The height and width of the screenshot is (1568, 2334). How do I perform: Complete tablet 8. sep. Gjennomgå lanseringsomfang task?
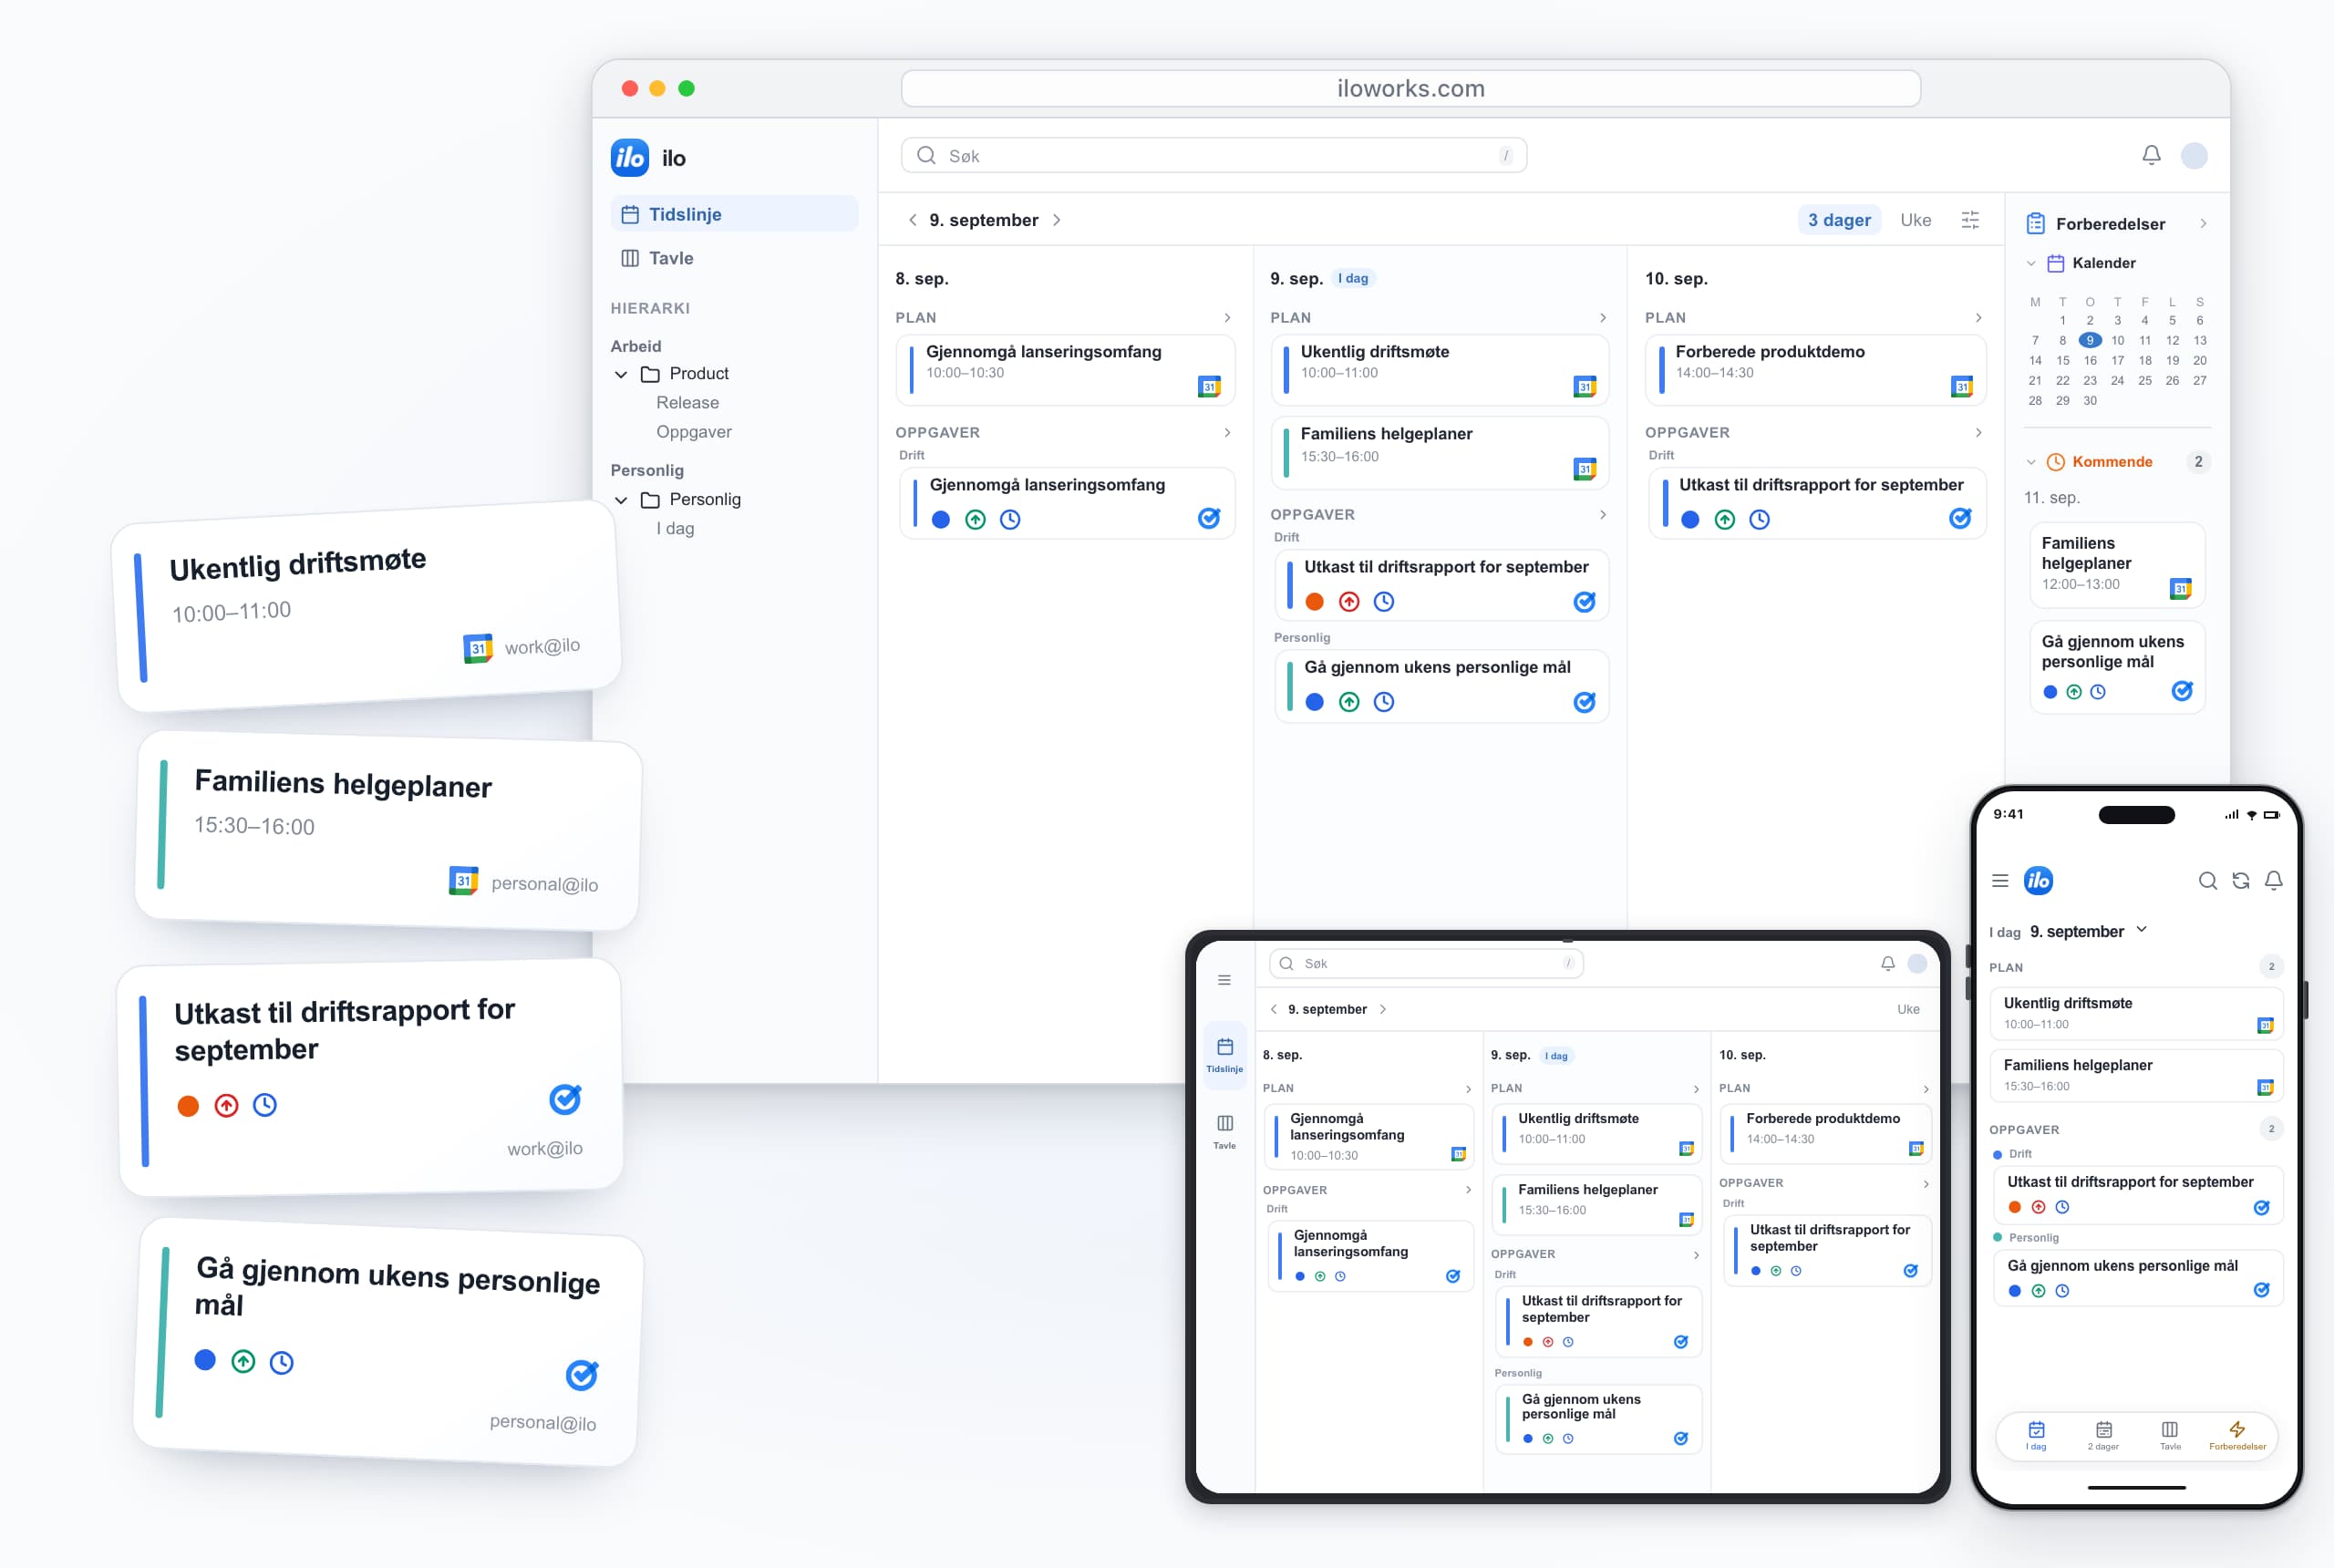click(x=1453, y=1276)
